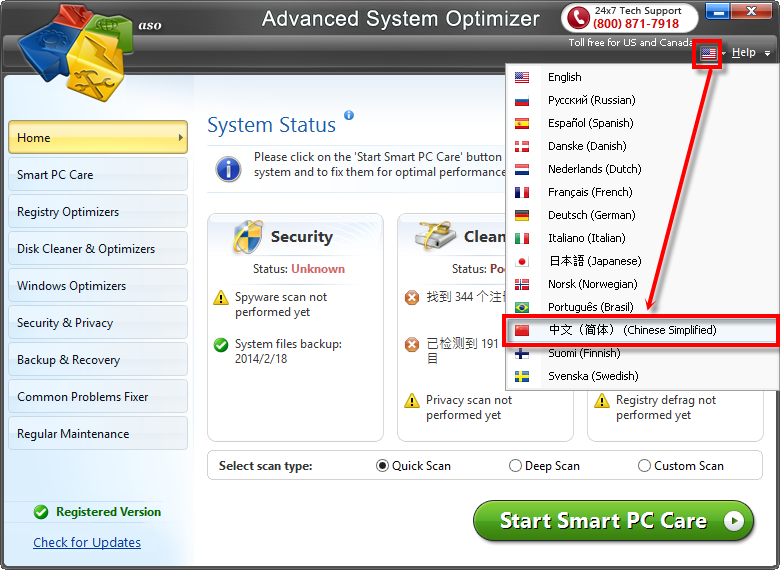Click the red X icon beside 191
The width and height of the screenshot is (780, 570).
tap(412, 344)
